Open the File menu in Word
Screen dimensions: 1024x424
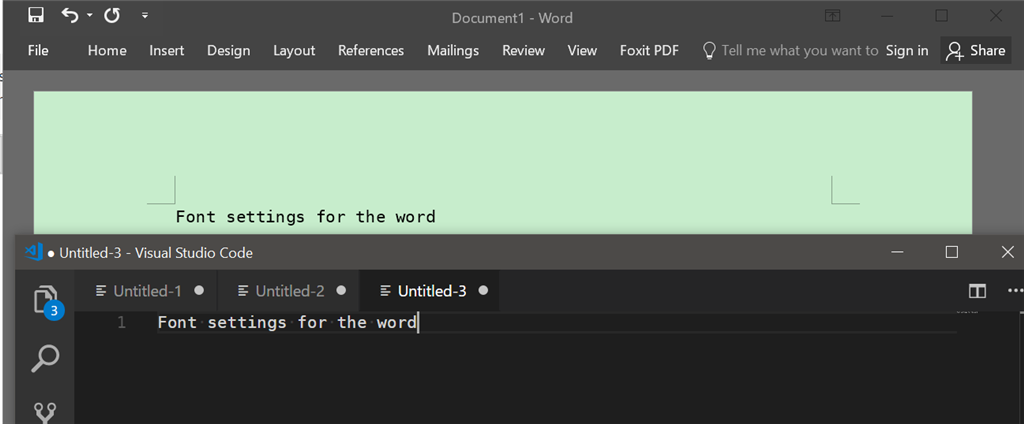[38, 50]
